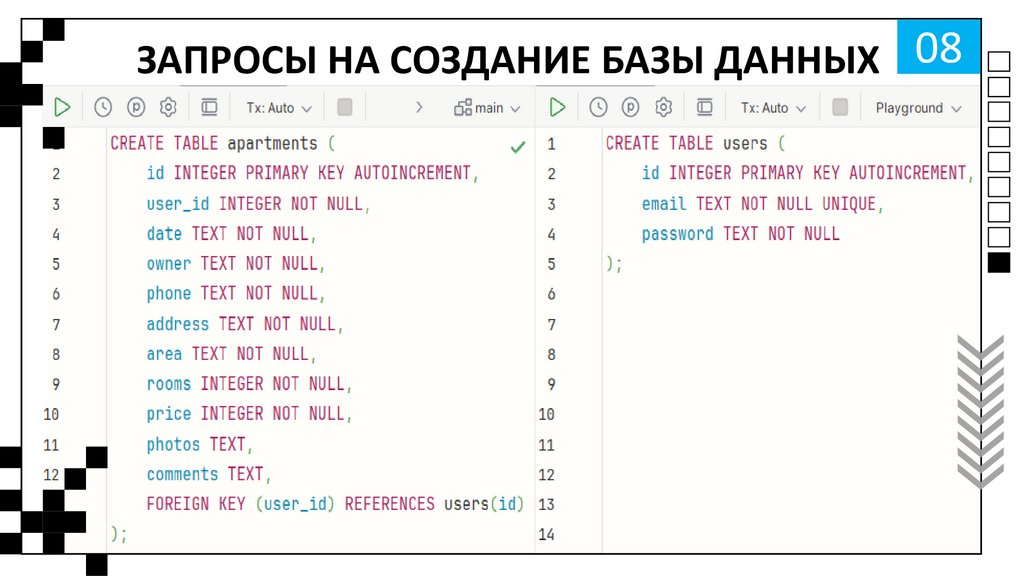1024x576 pixels.
Task: Click the 'comments TEXT' line
Action: pos(208,474)
